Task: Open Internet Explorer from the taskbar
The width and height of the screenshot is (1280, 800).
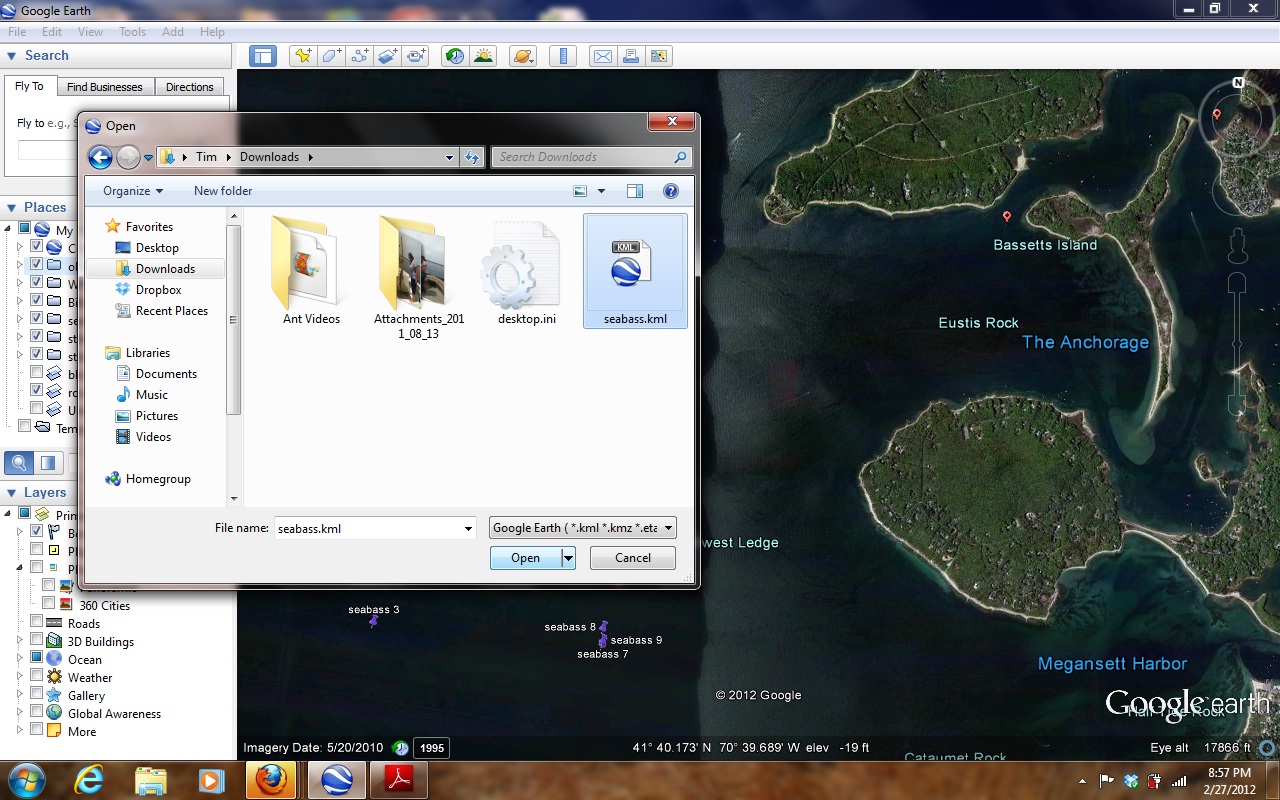Action: (x=90, y=779)
